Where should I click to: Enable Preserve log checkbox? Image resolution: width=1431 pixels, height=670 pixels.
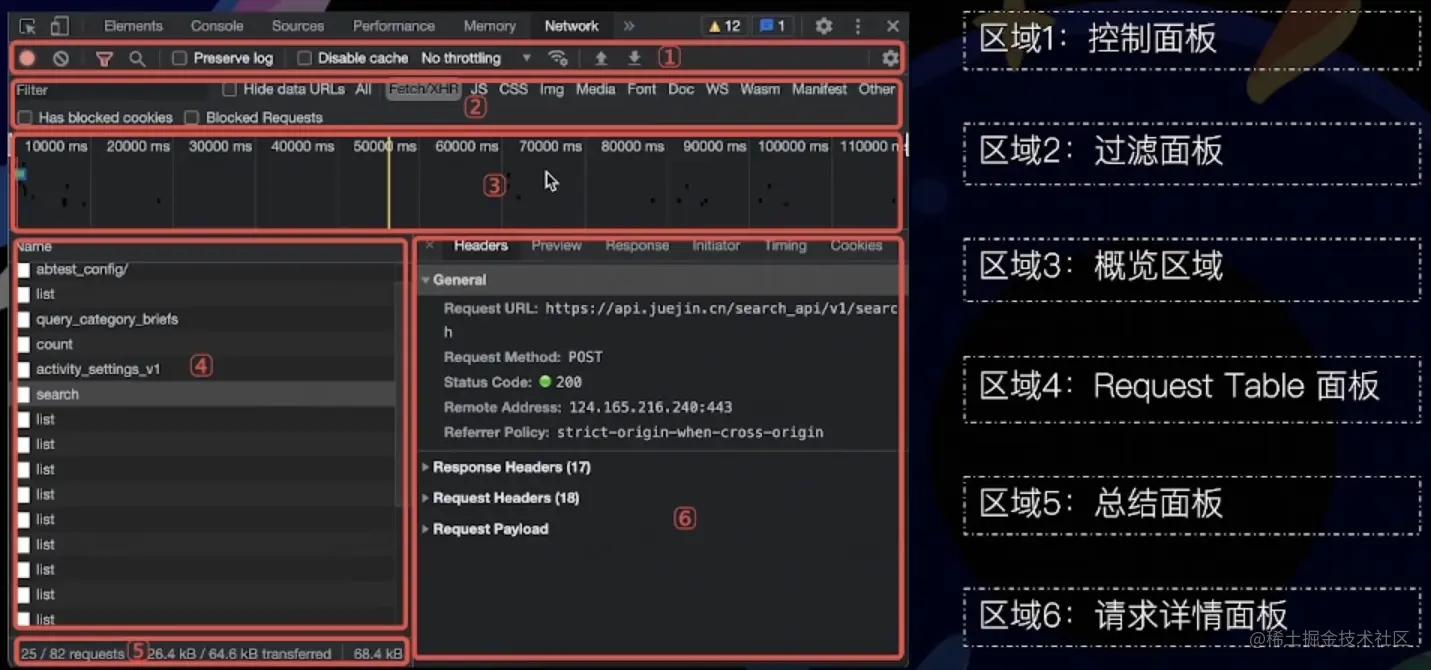(x=180, y=58)
